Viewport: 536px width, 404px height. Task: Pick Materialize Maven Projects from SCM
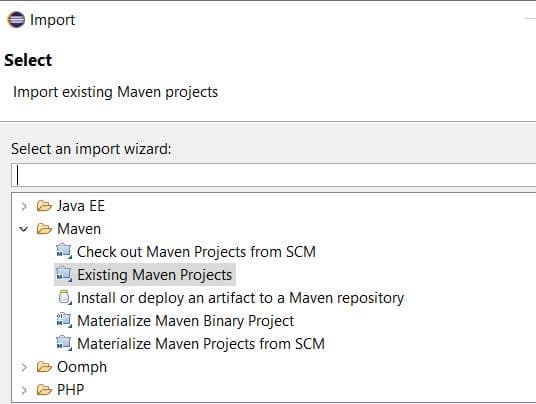click(x=201, y=344)
